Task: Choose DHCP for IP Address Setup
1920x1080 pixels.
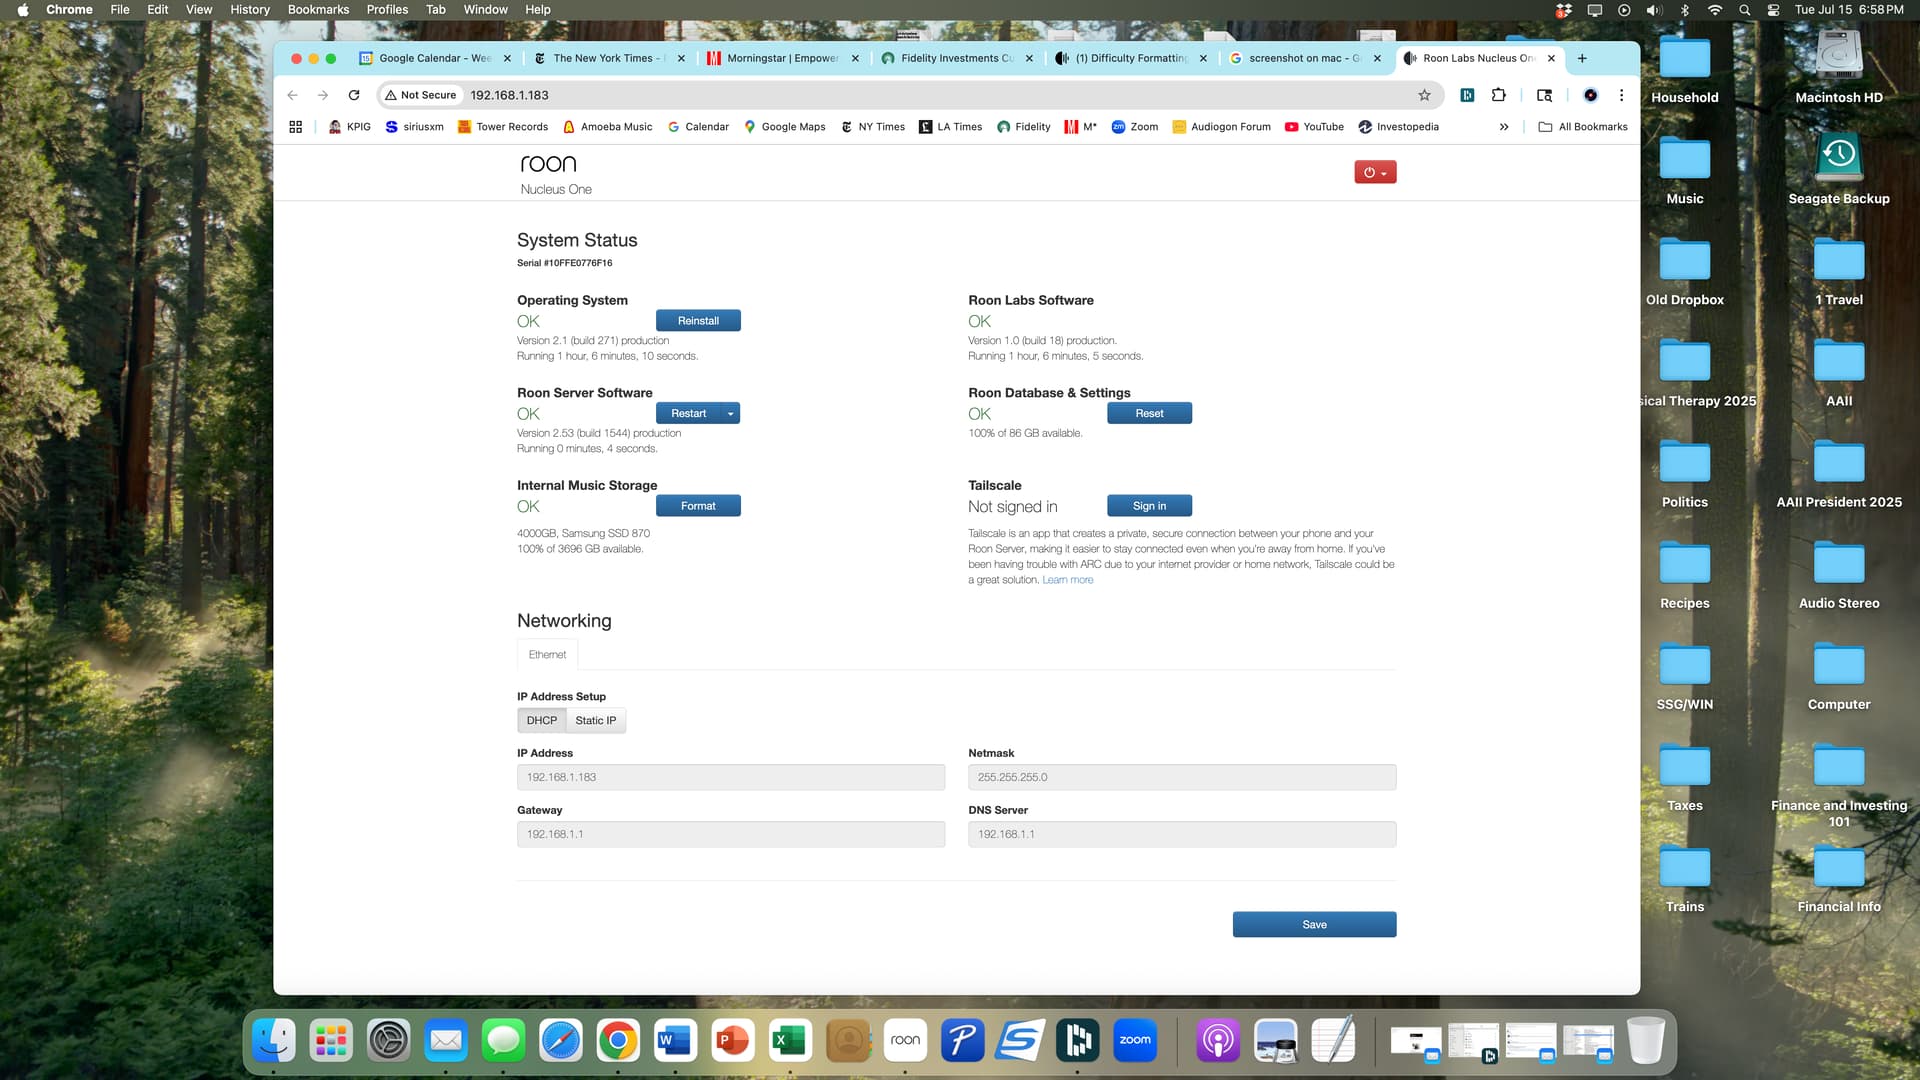Action: coord(542,721)
